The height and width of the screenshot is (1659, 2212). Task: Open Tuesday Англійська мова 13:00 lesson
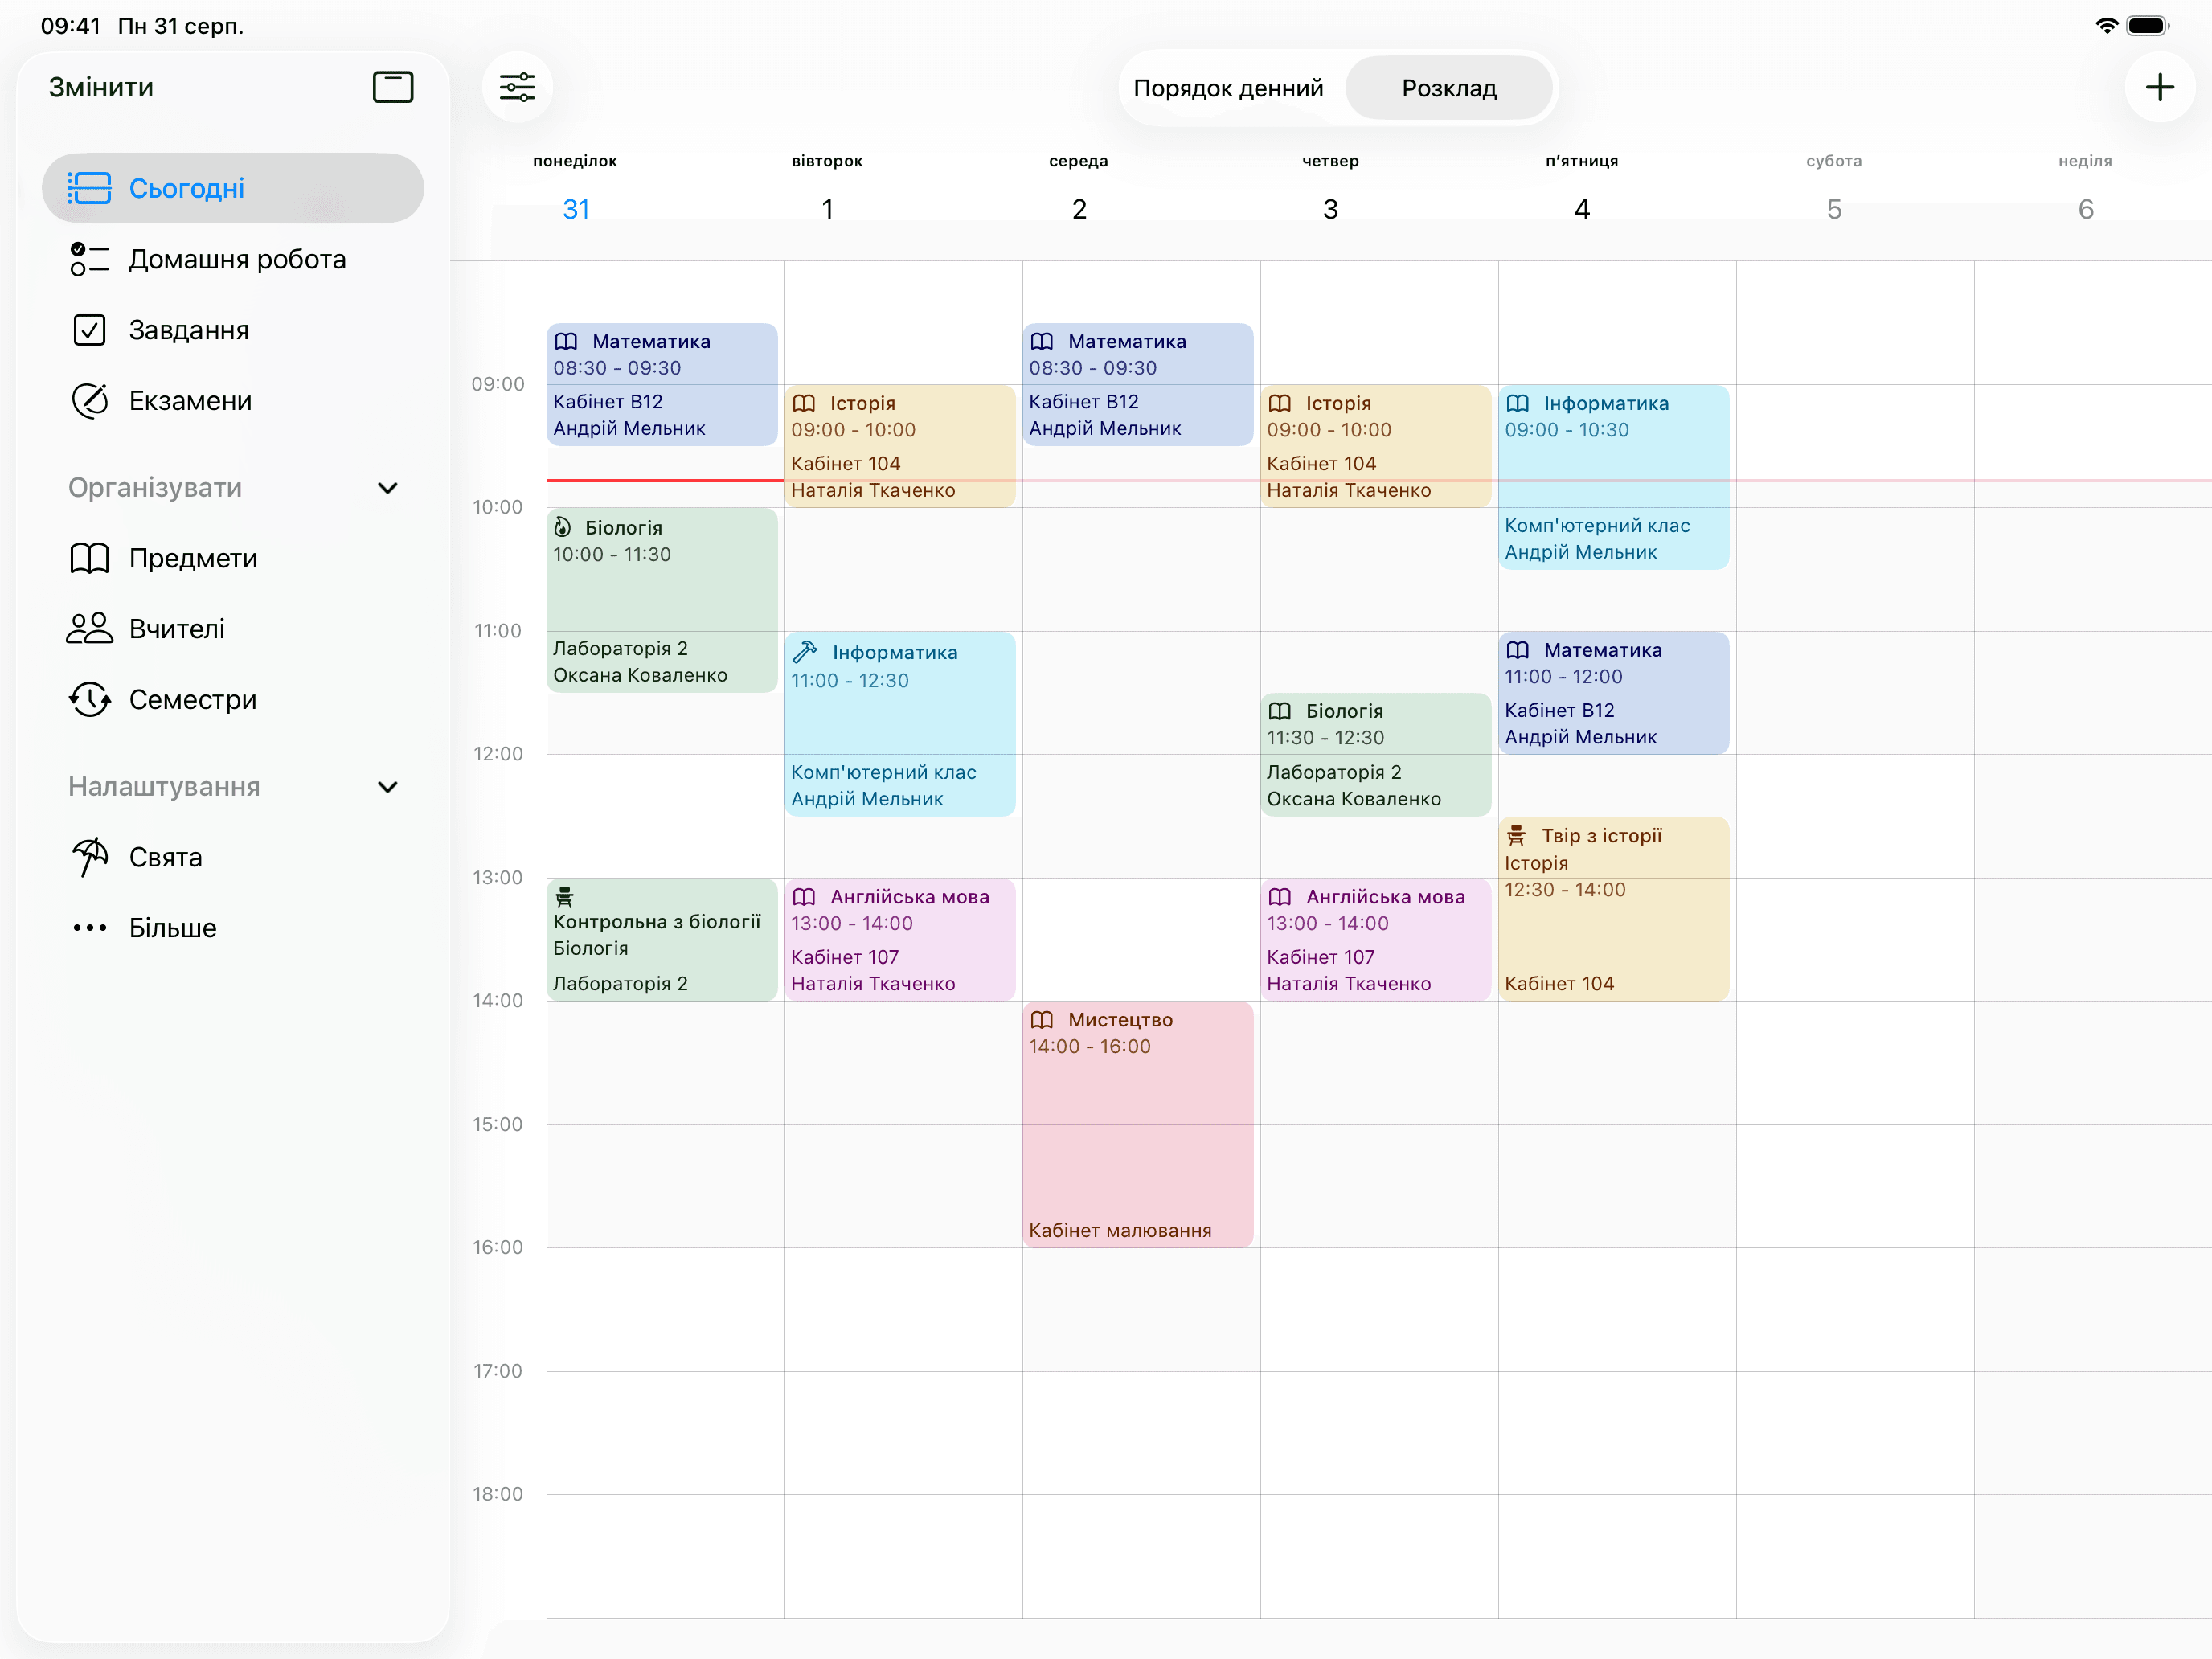pos(900,939)
